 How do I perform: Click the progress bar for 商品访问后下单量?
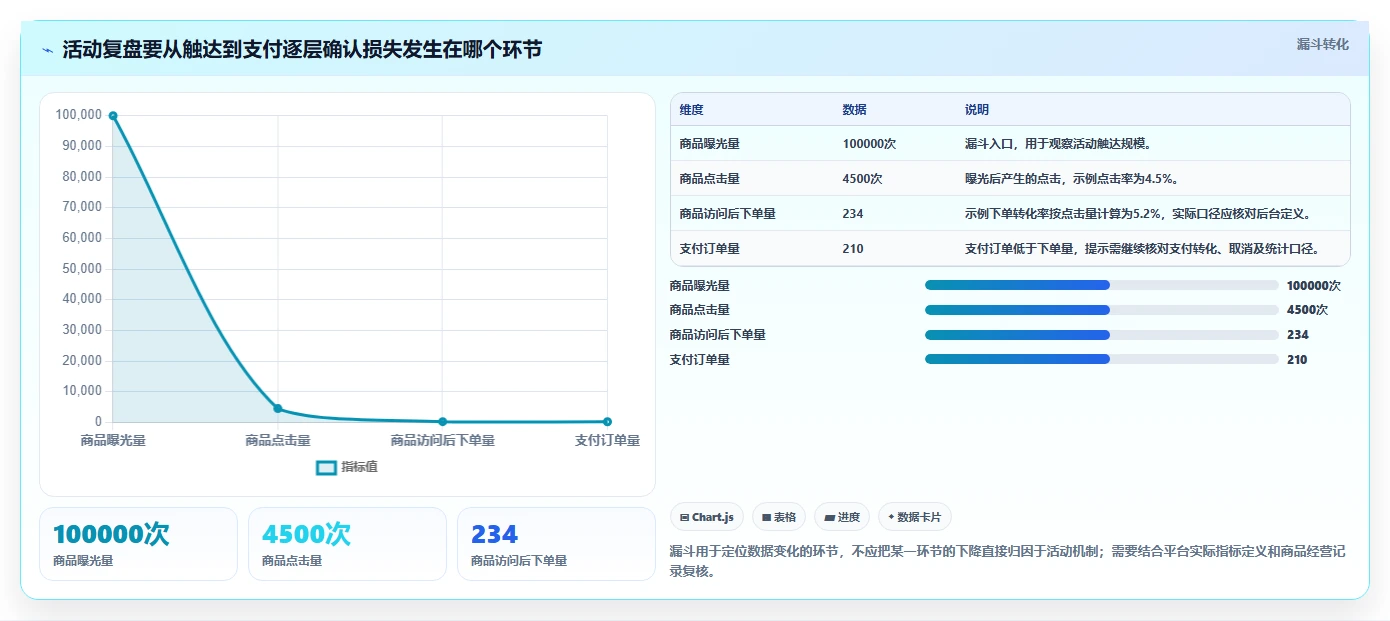pos(1102,335)
